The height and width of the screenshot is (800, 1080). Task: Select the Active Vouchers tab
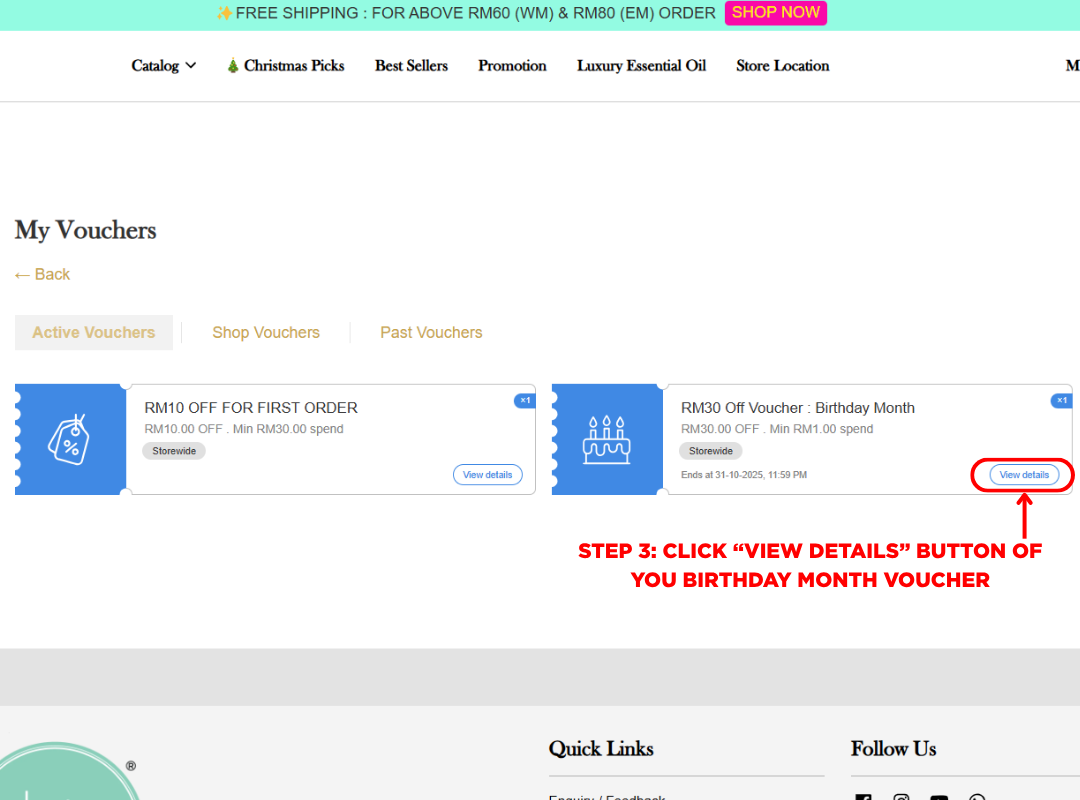(94, 333)
